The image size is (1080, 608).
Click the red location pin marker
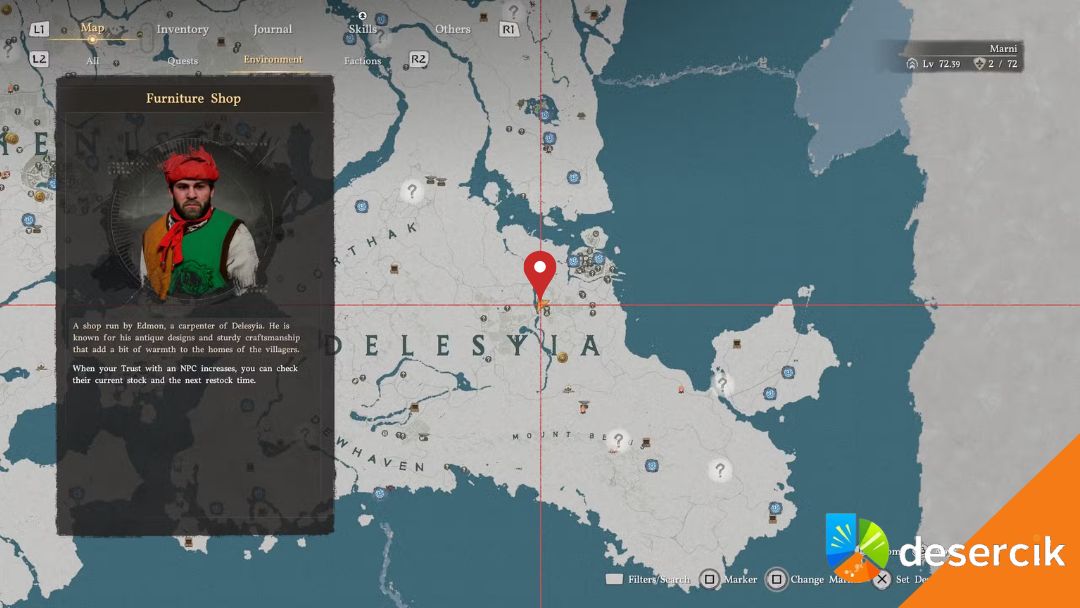(539, 275)
